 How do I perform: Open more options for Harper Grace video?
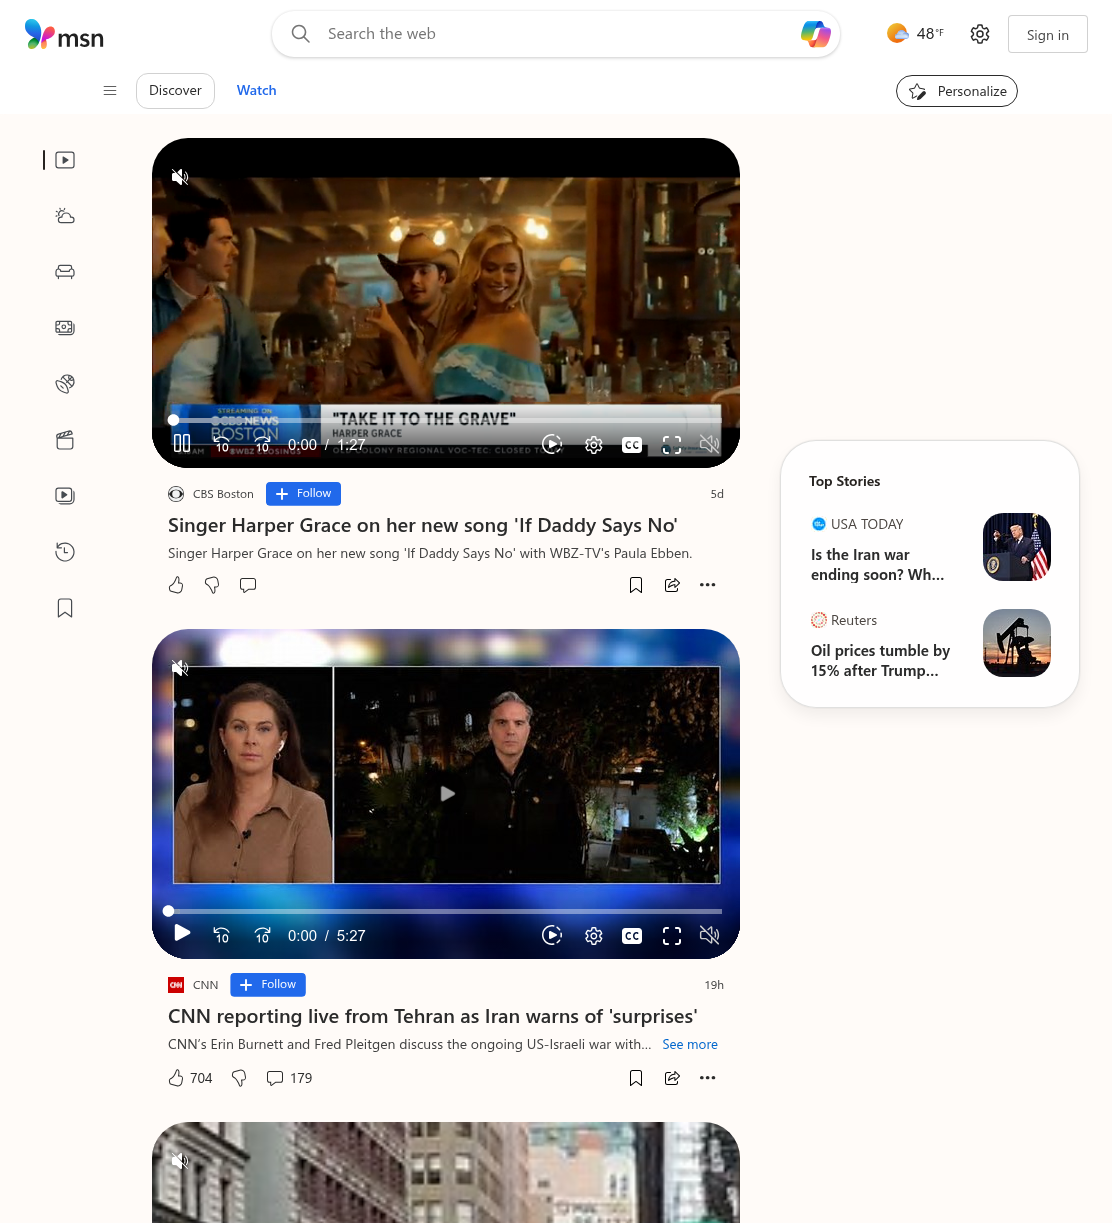[708, 585]
